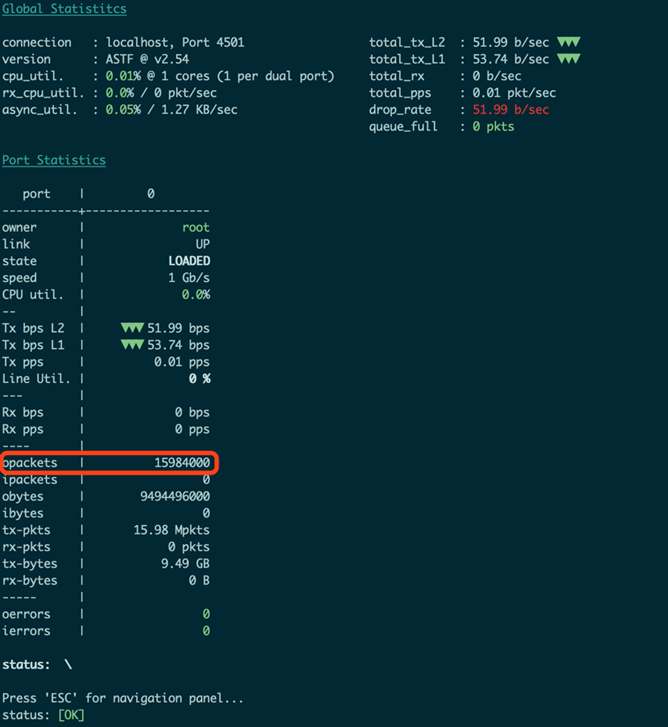The width and height of the screenshot is (668, 727).
Task: Click the 'Line Util.' row label
Action: point(37,379)
